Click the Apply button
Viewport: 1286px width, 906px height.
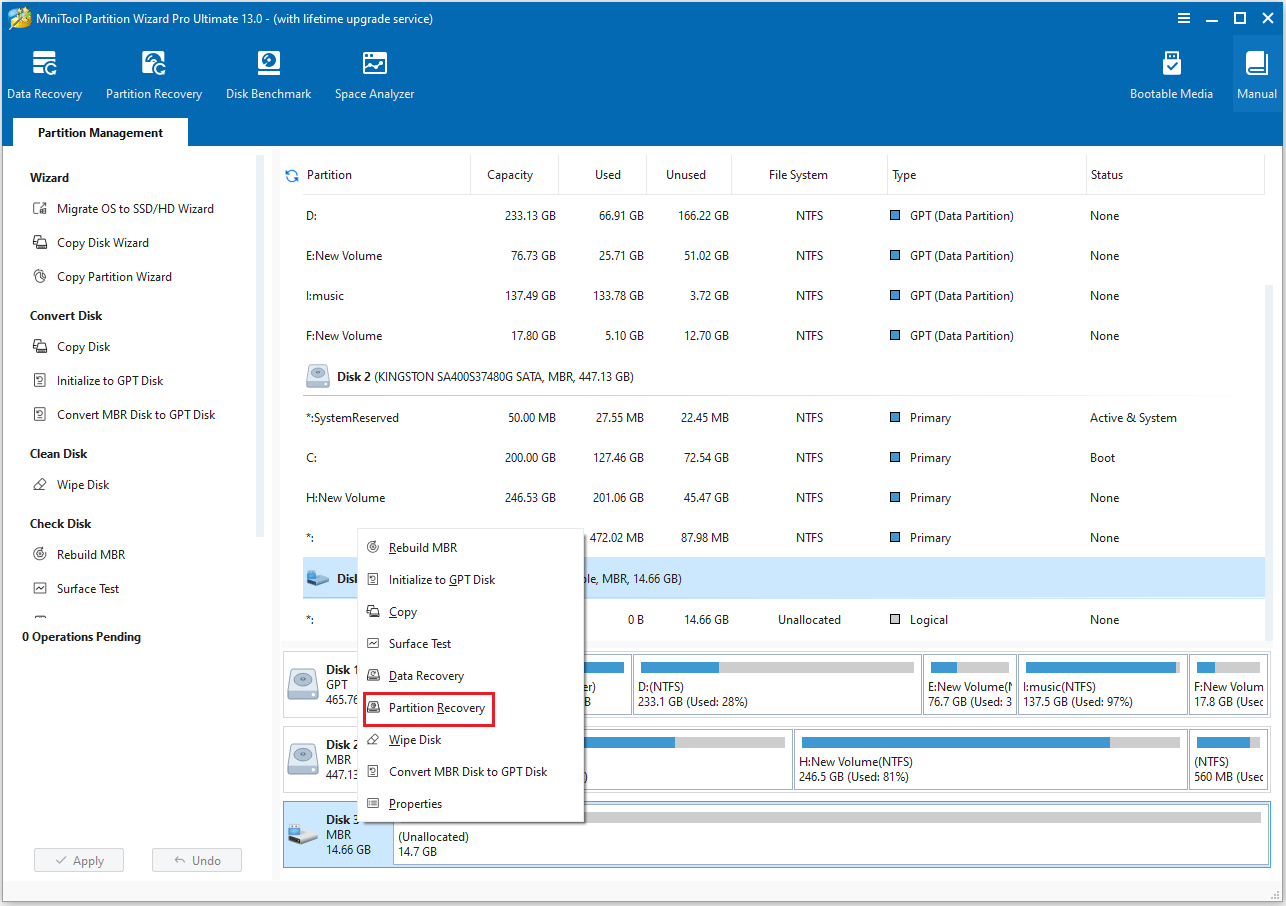coord(79,861)
